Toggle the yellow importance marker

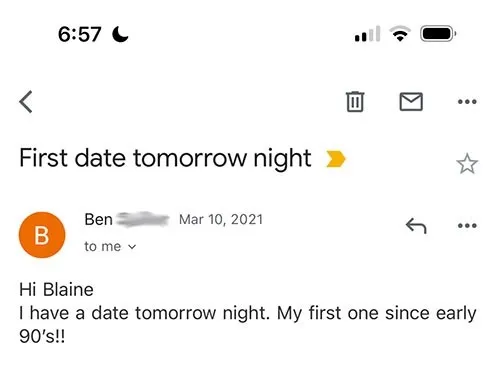pyautogui.click(x=336, y=159)
